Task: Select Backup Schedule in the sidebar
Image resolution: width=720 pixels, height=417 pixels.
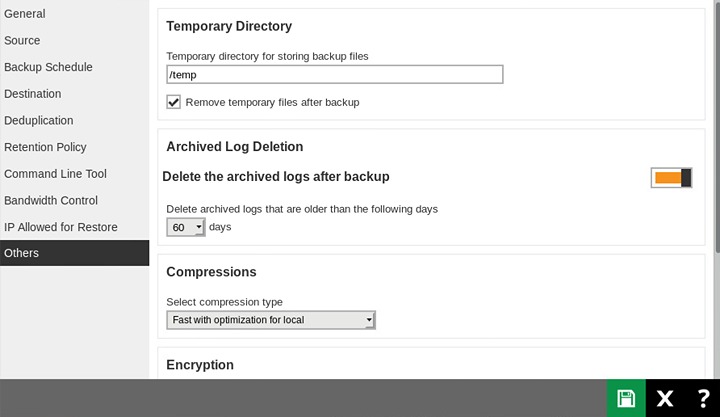Action: click(48, 67)
